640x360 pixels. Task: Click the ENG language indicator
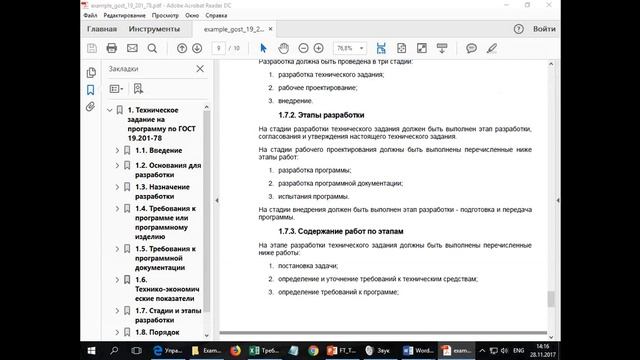518,351
